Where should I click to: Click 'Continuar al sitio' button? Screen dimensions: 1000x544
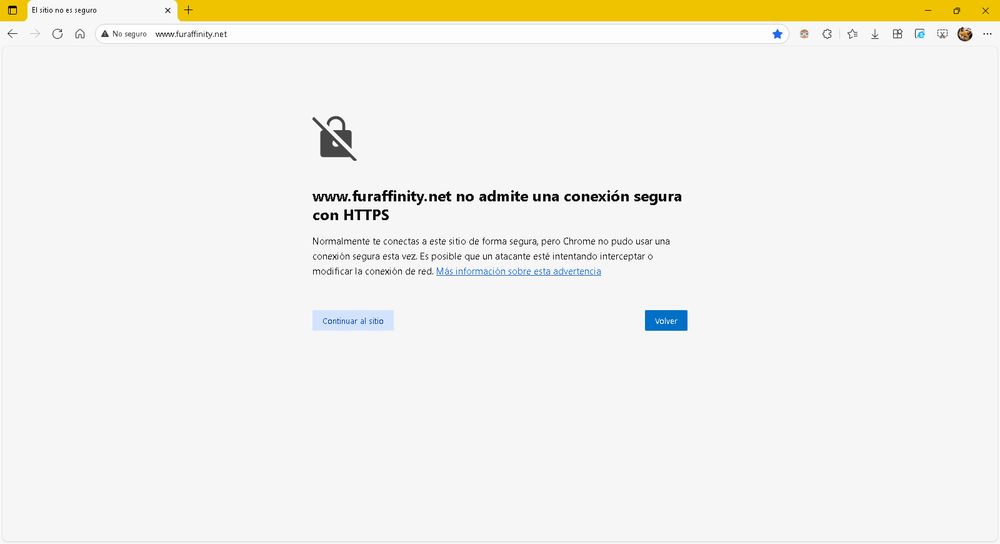point(353,321)
